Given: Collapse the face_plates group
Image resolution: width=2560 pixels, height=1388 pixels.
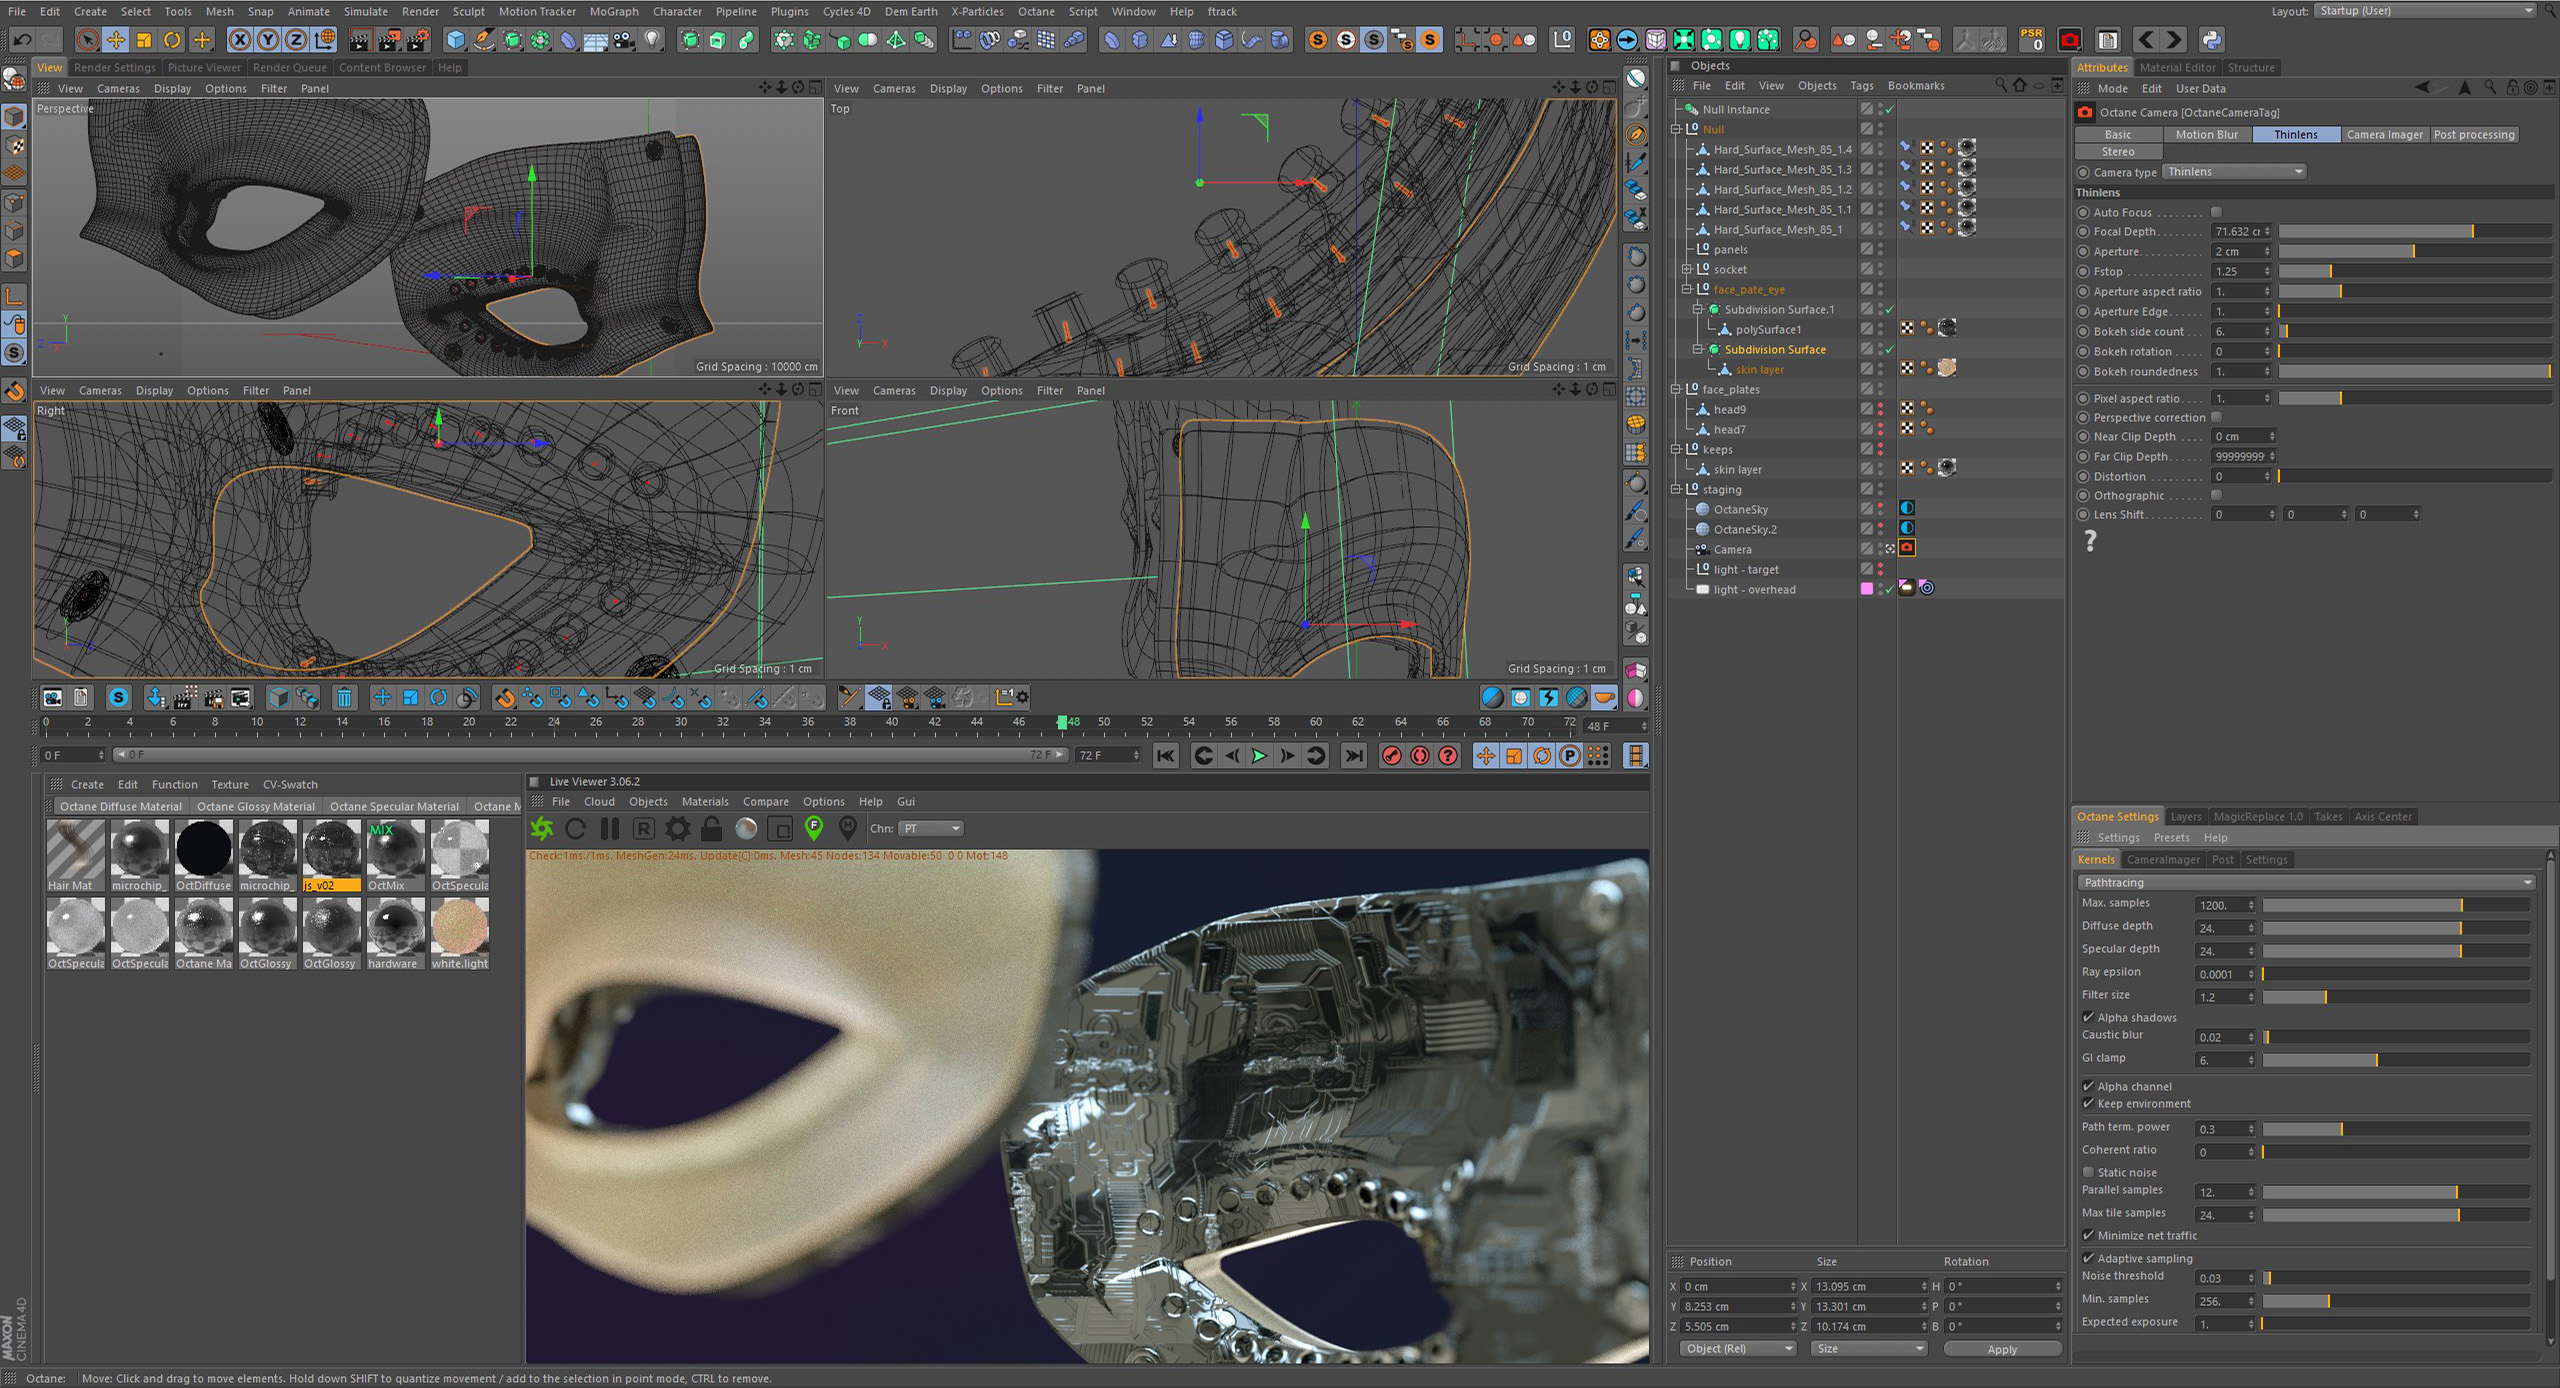Looking at the screenshot, I should [1676, 389].
